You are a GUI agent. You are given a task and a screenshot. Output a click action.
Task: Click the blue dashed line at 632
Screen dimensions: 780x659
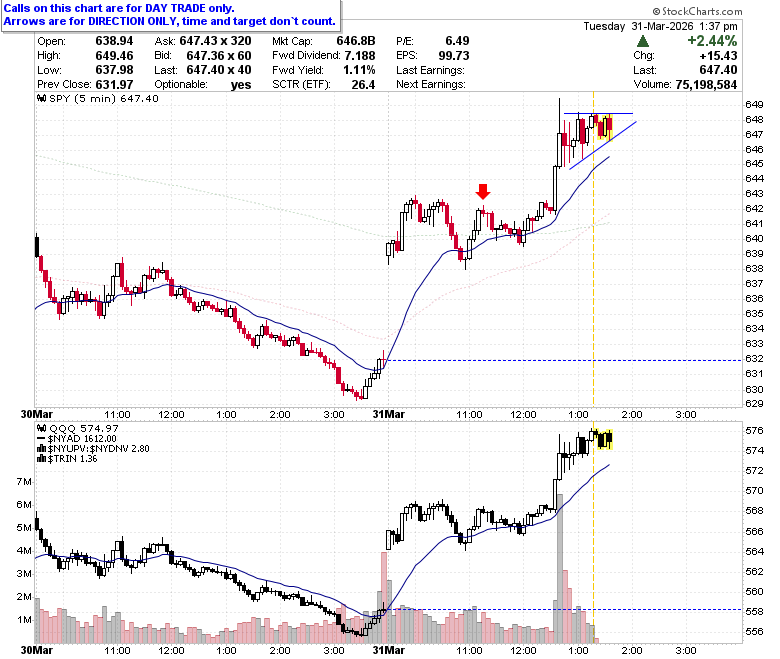pyautogui.click(x=564, y=360)
